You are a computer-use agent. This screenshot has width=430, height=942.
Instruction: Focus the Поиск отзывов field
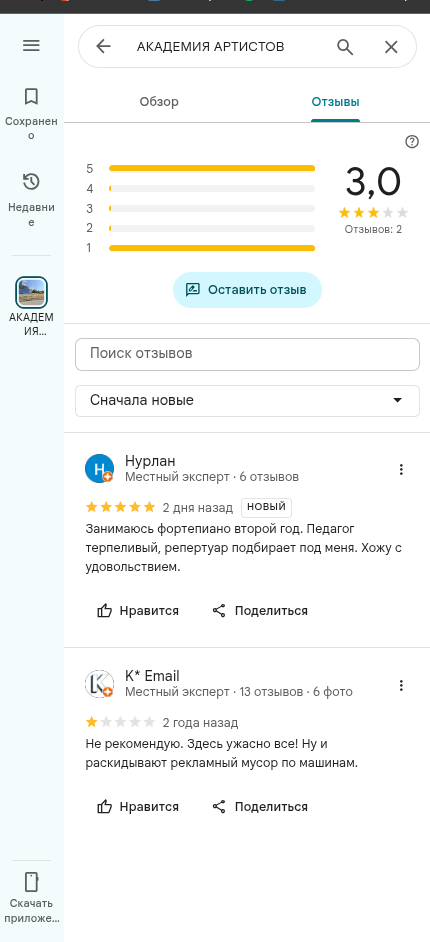pos(247,354)
